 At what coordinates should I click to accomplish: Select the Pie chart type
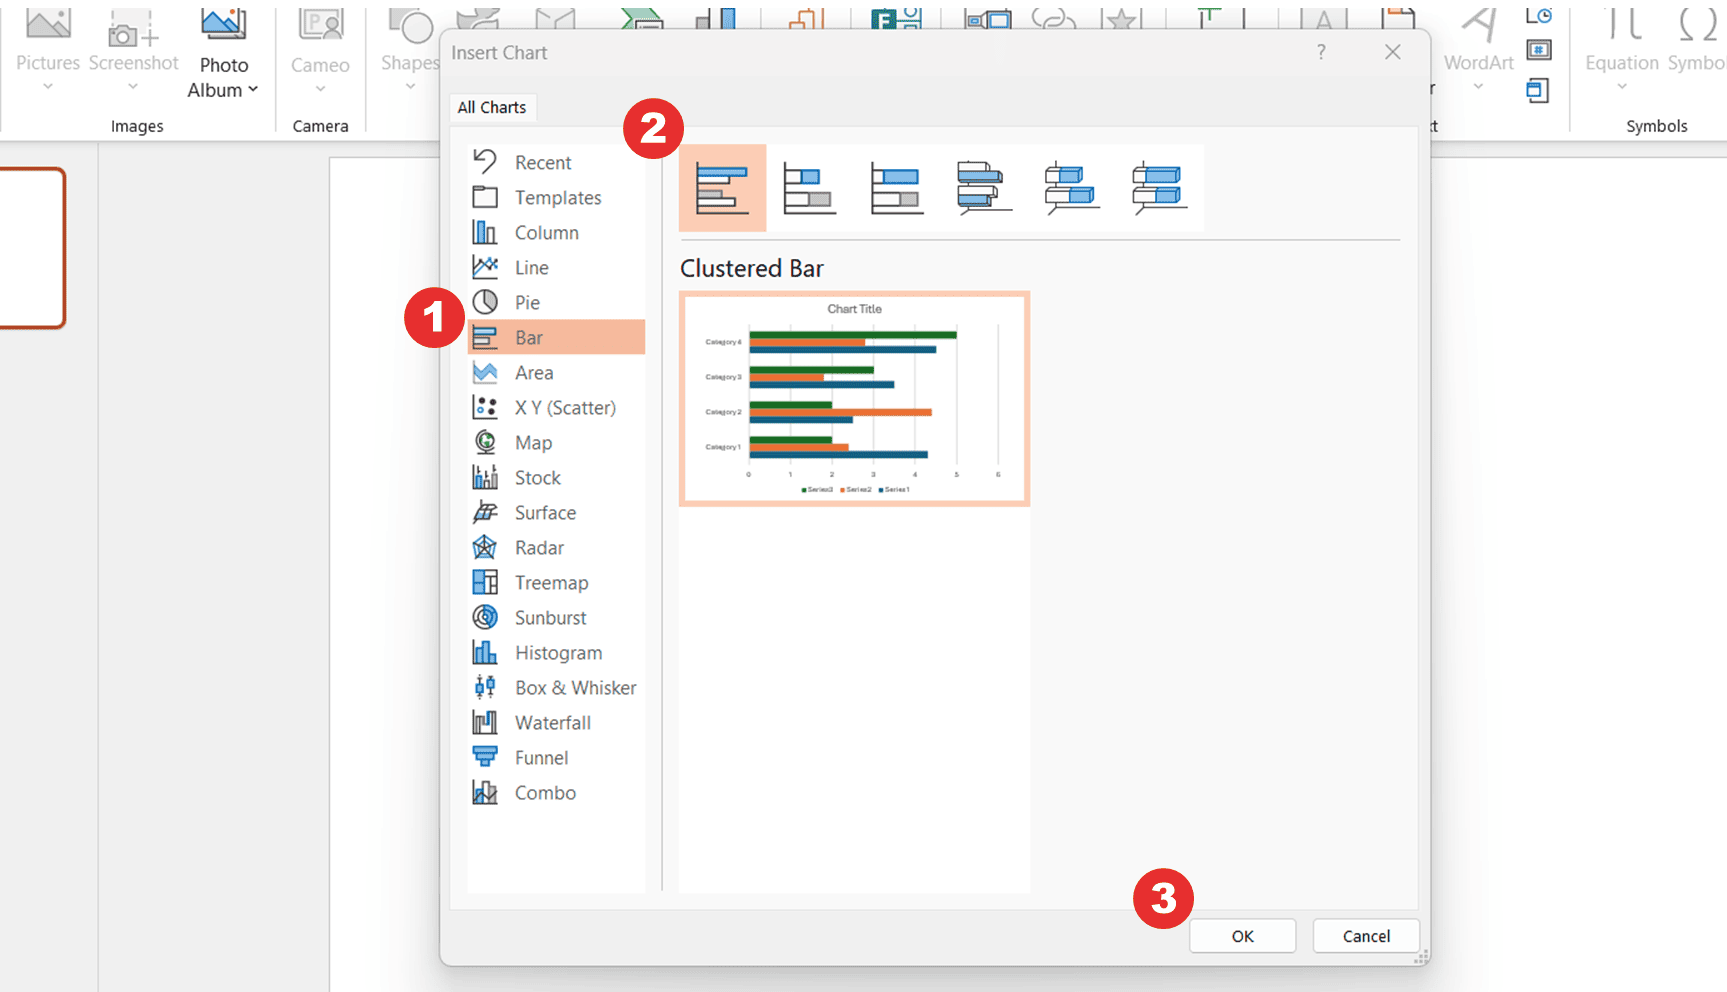point(529,302)
